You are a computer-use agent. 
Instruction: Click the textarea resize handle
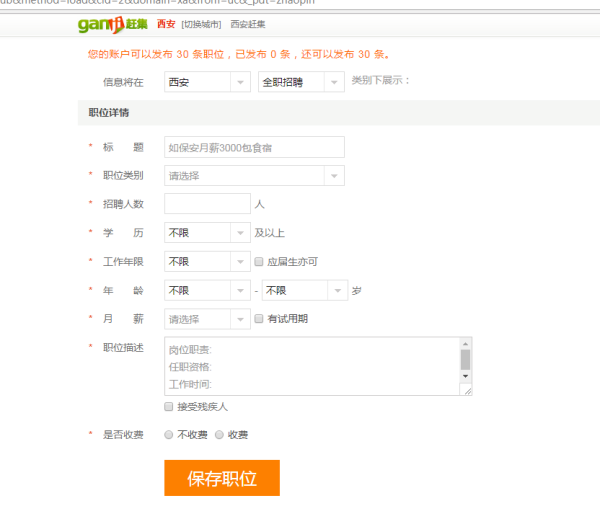point(467,391)
